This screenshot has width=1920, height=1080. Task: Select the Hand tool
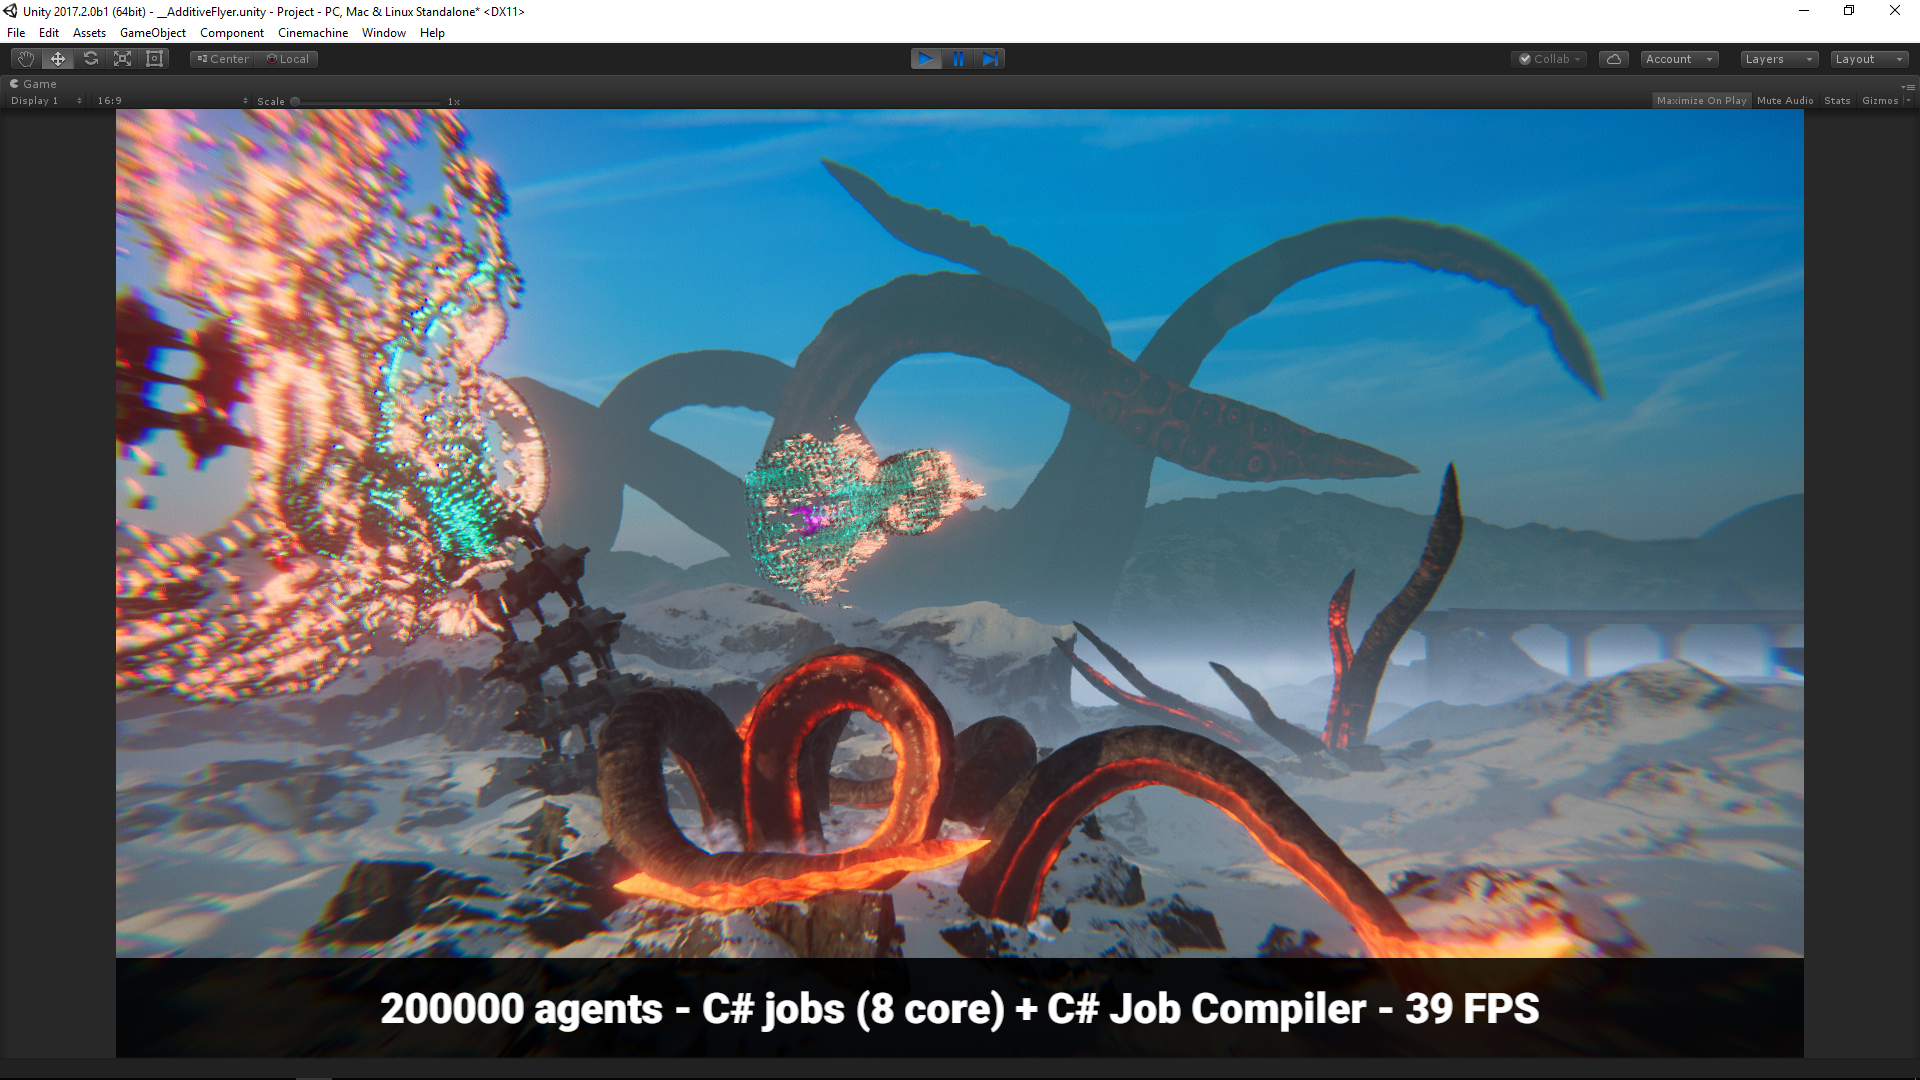click(26, 59)
